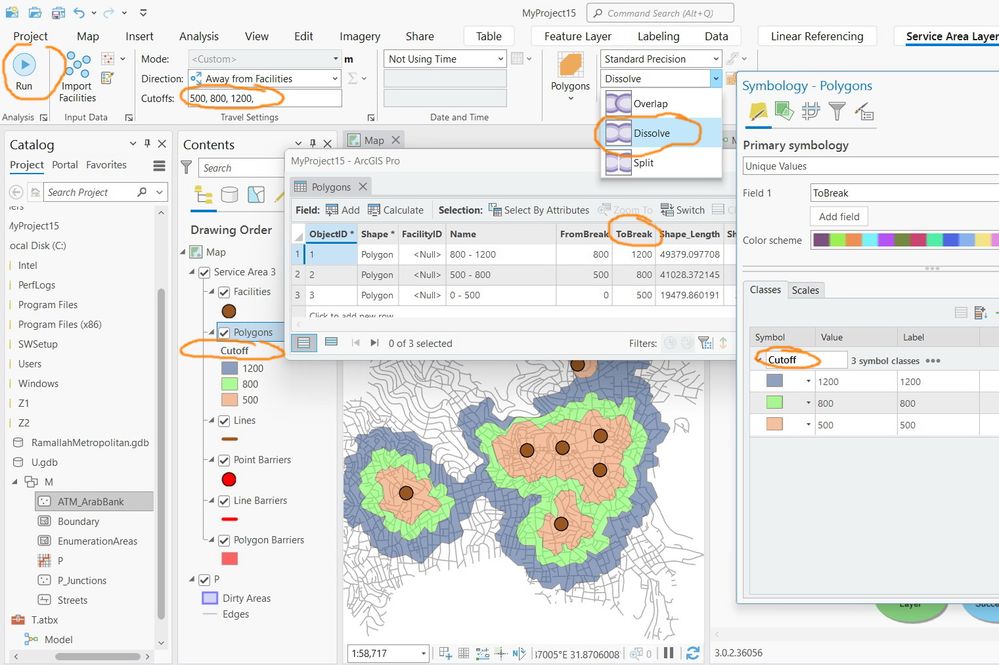The width and height of the screenshot is (999, 665).
Task: Collapse the M dataset in Catalog
Action: pos(15,482)
